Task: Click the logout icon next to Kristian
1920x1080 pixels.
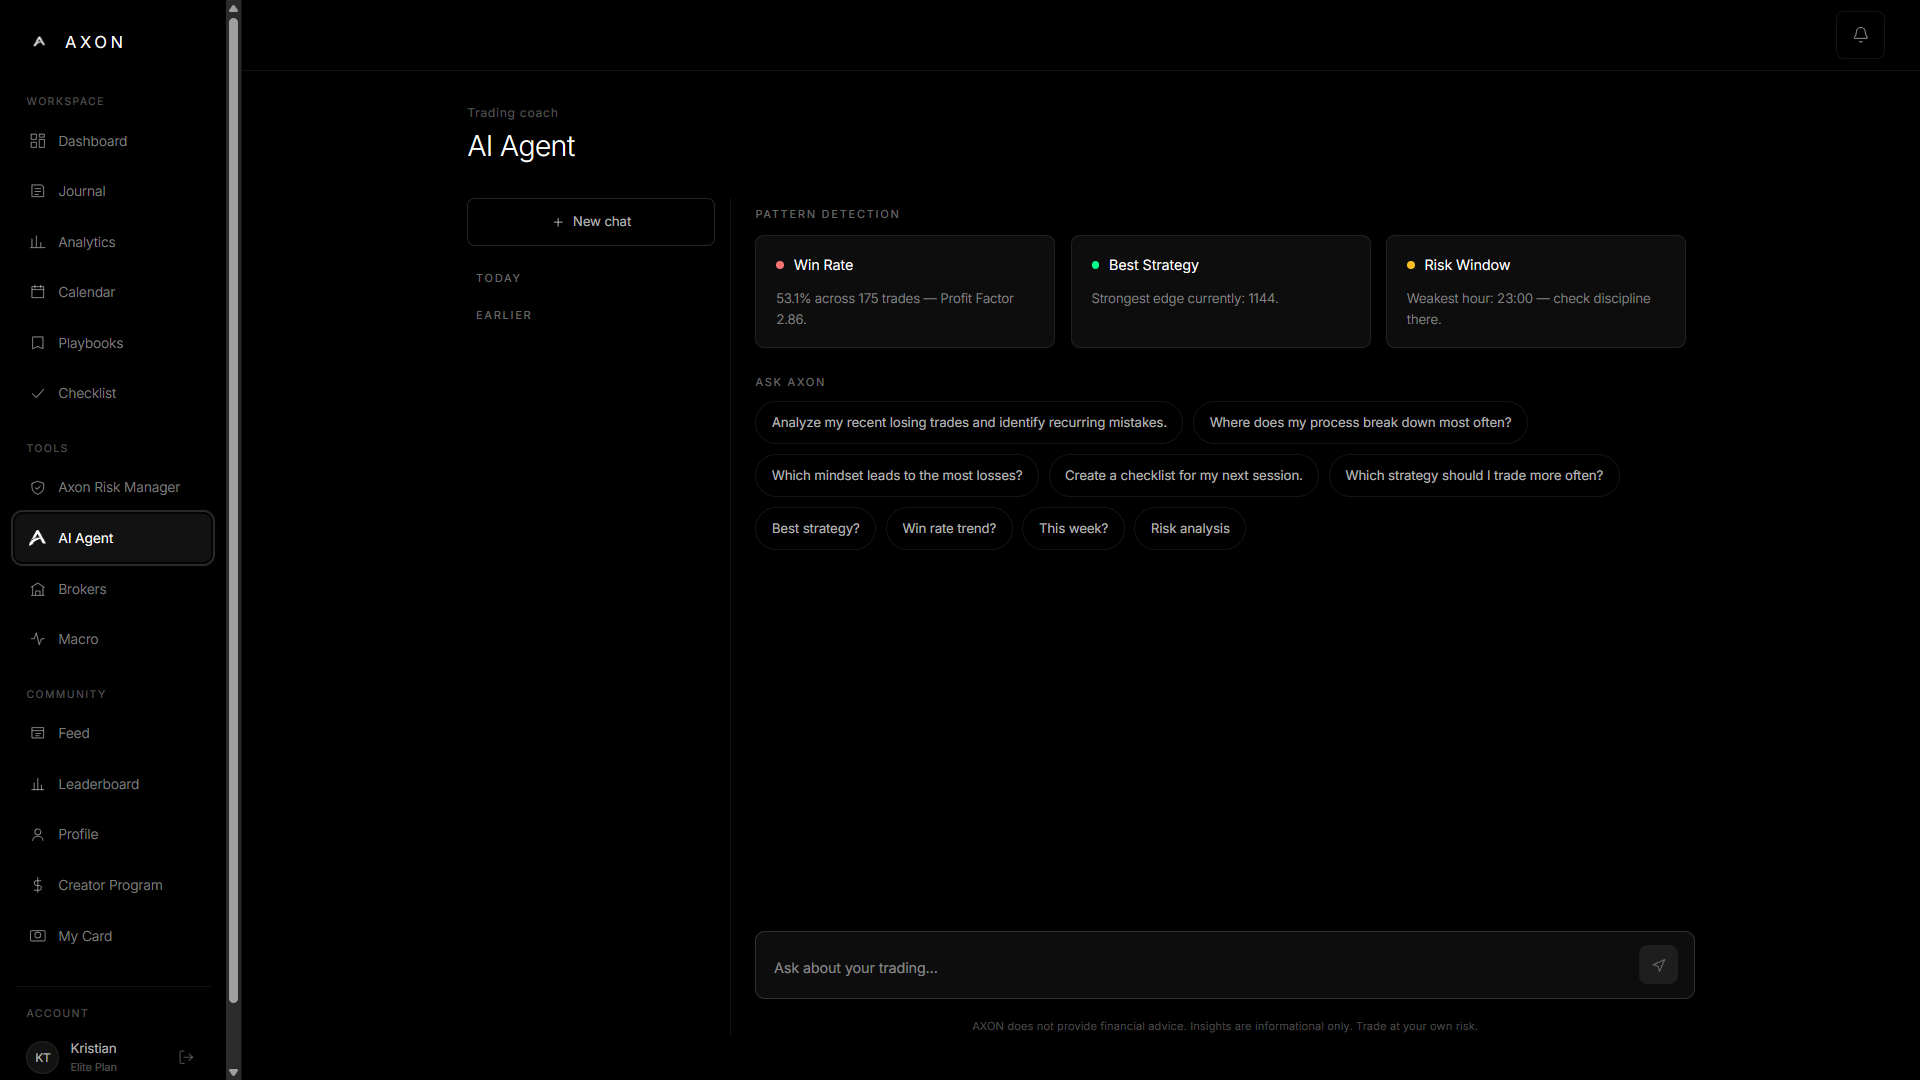Action: coord(186,1057)
